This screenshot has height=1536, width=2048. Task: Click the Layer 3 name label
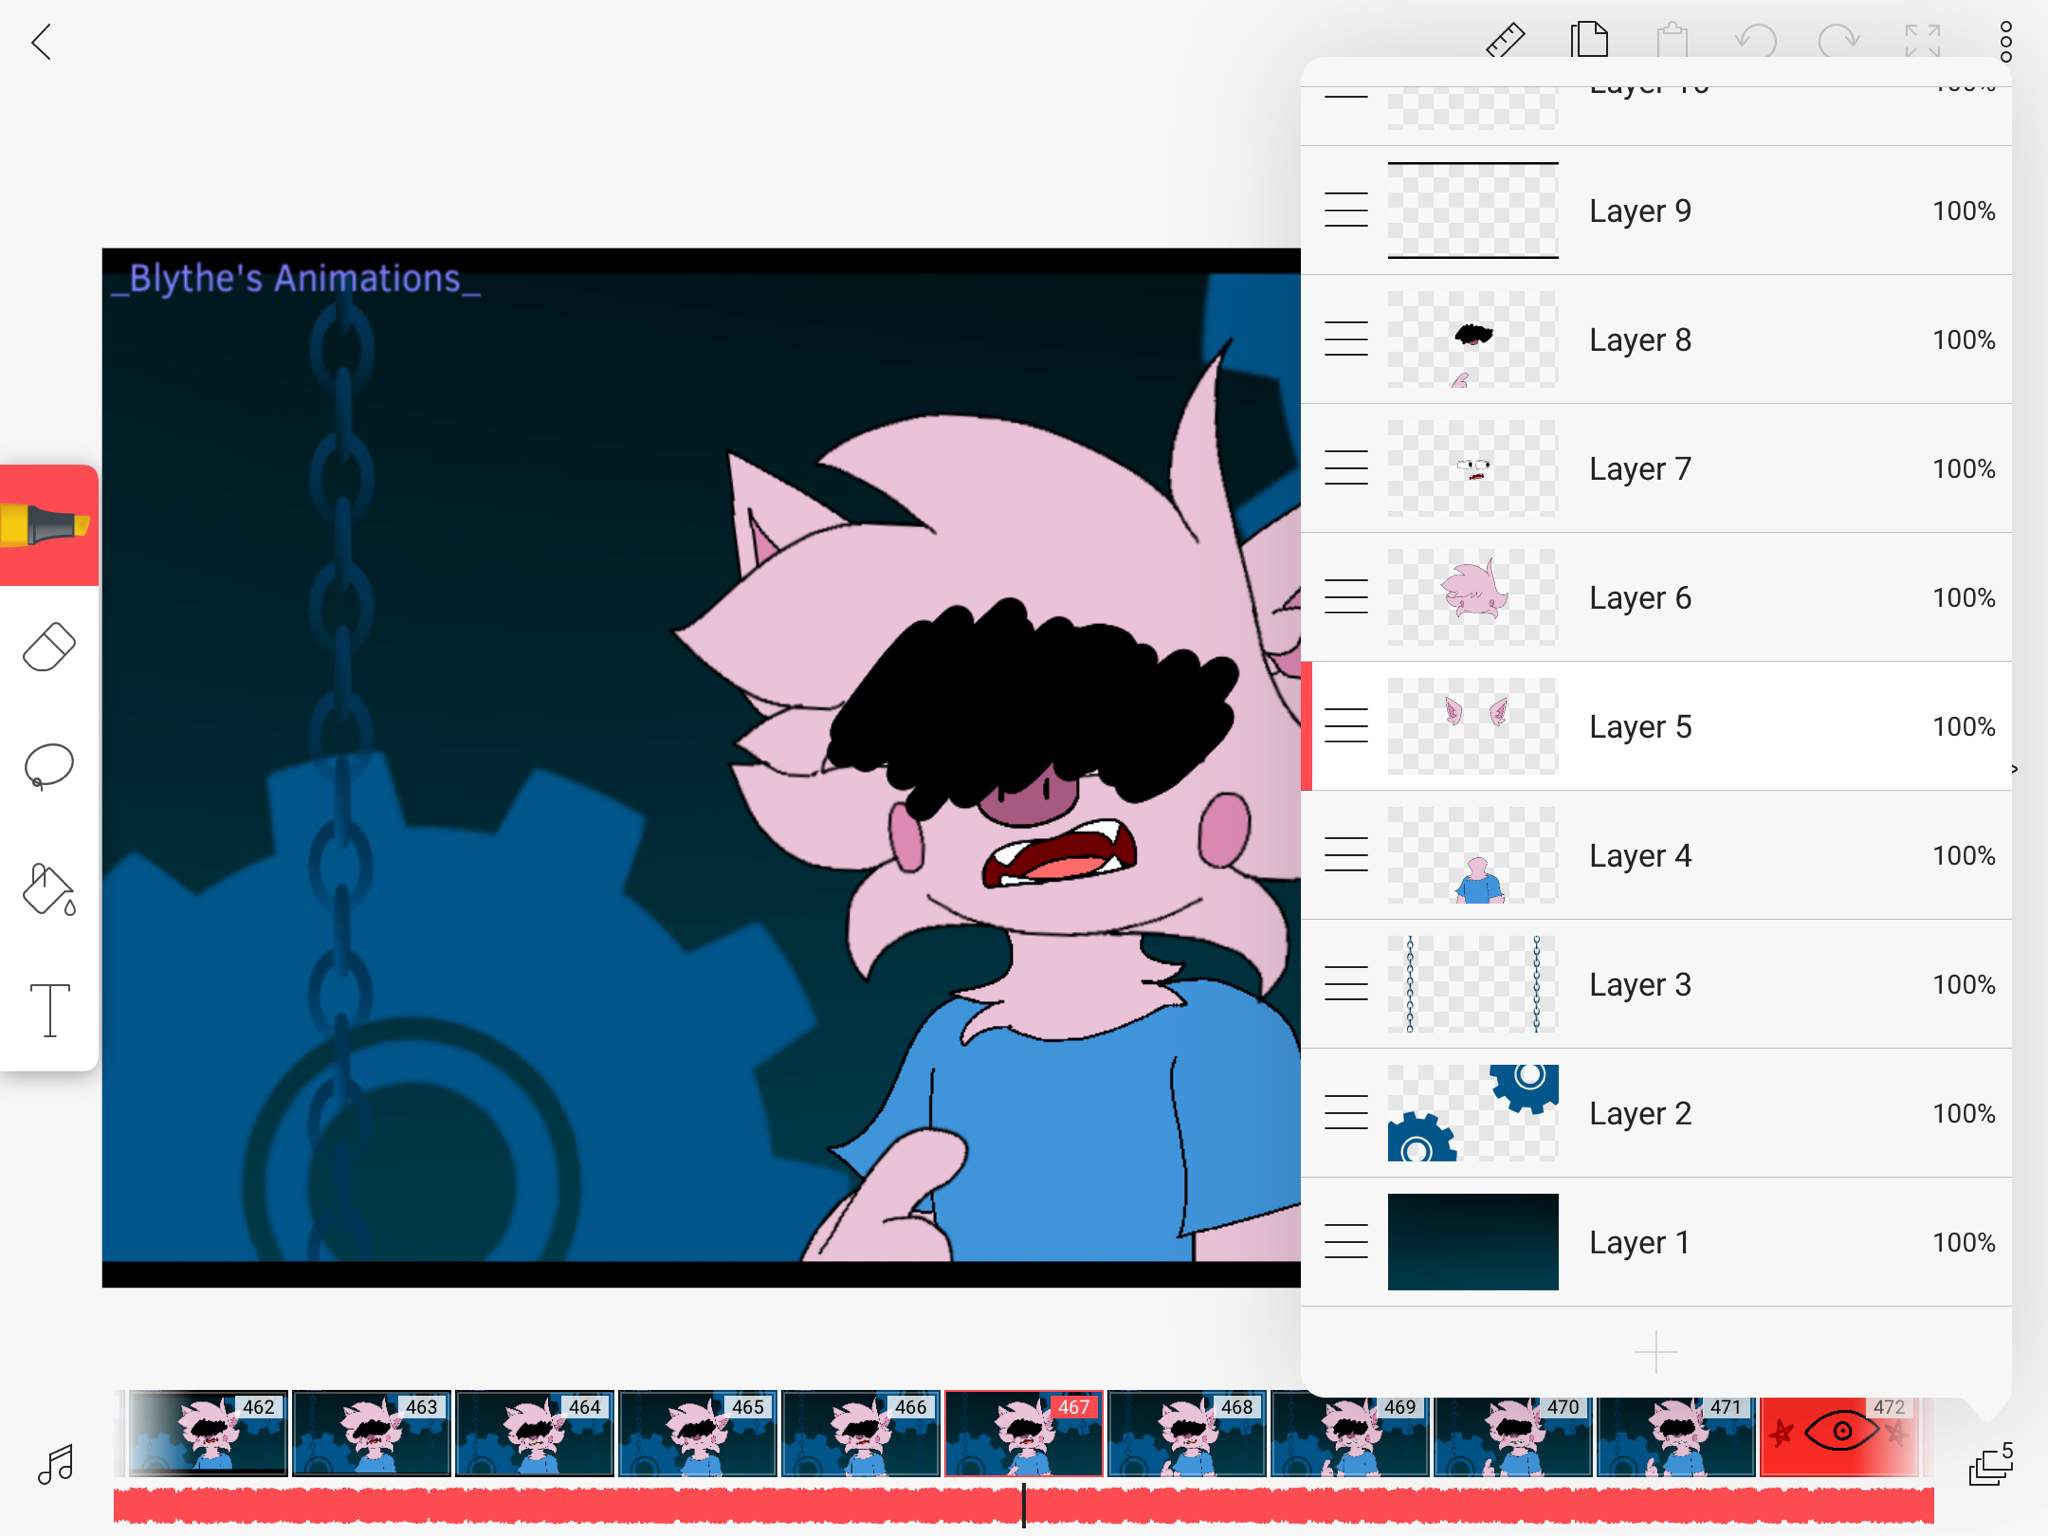[1640, 985]
